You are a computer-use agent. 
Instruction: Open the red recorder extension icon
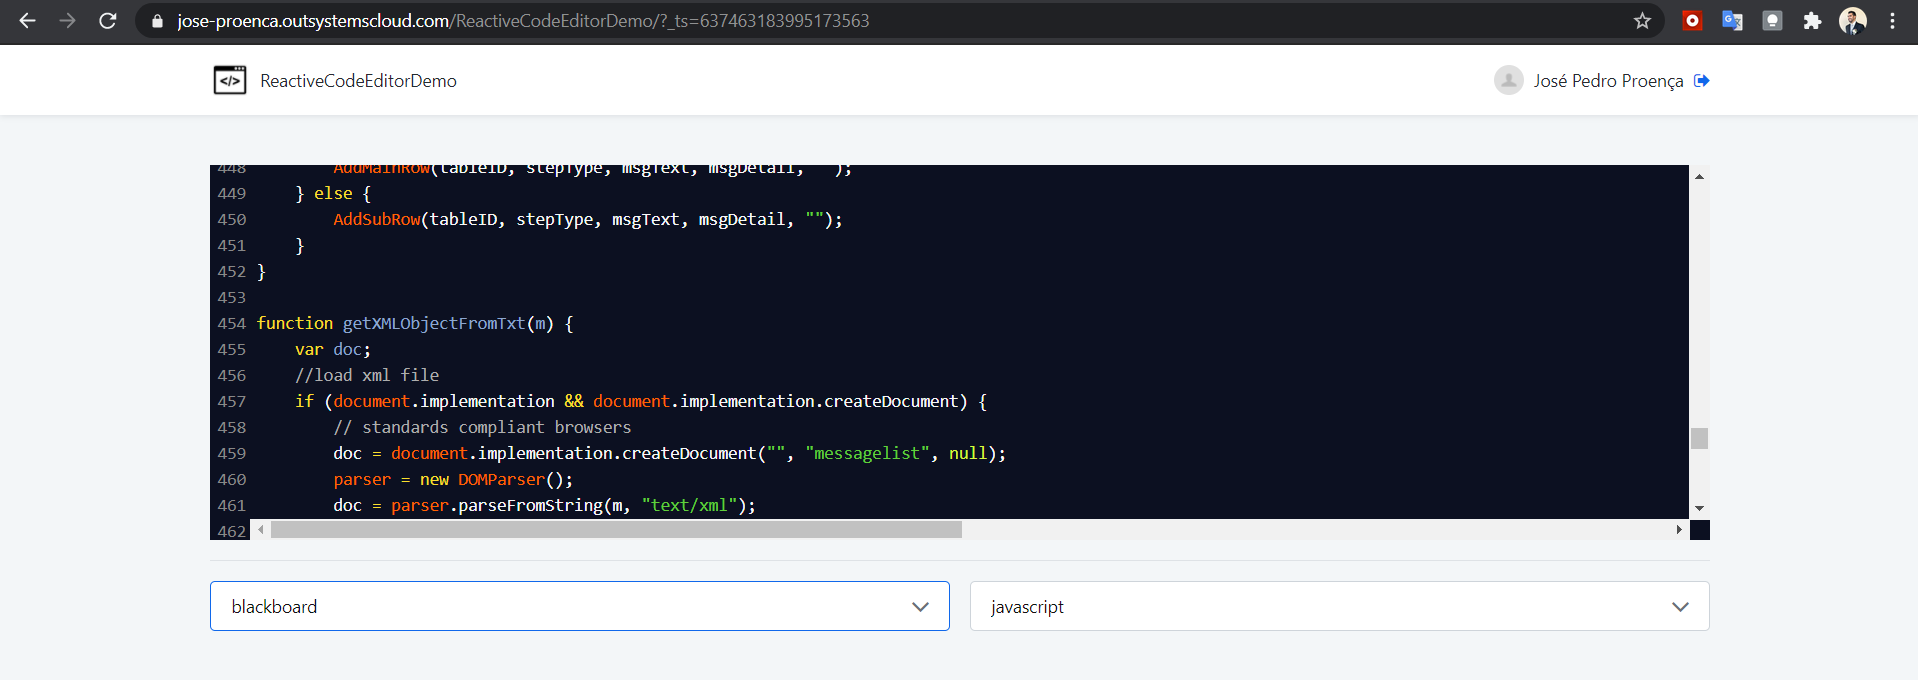tap(1692, 20)
